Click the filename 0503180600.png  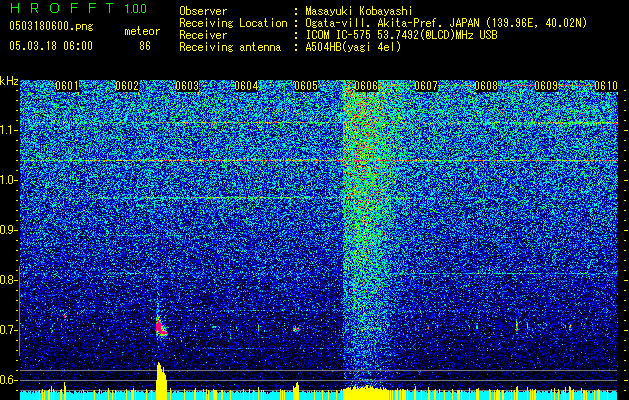51,27
